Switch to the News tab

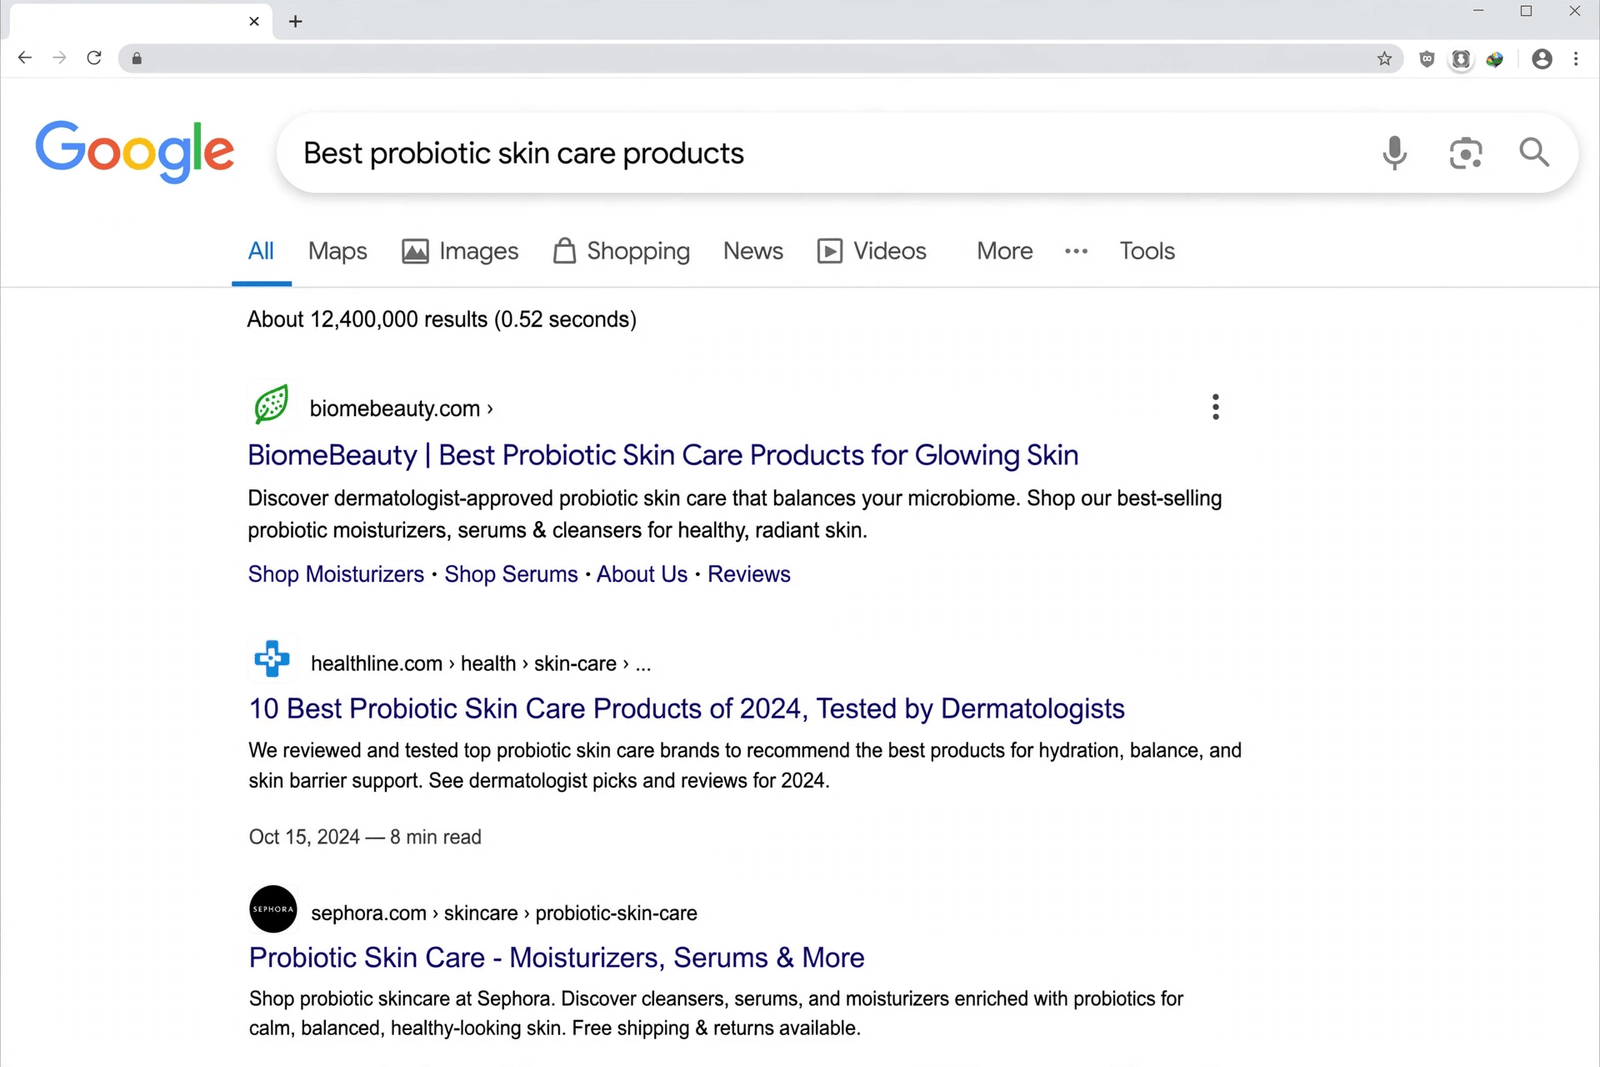[x=753, y=251]
